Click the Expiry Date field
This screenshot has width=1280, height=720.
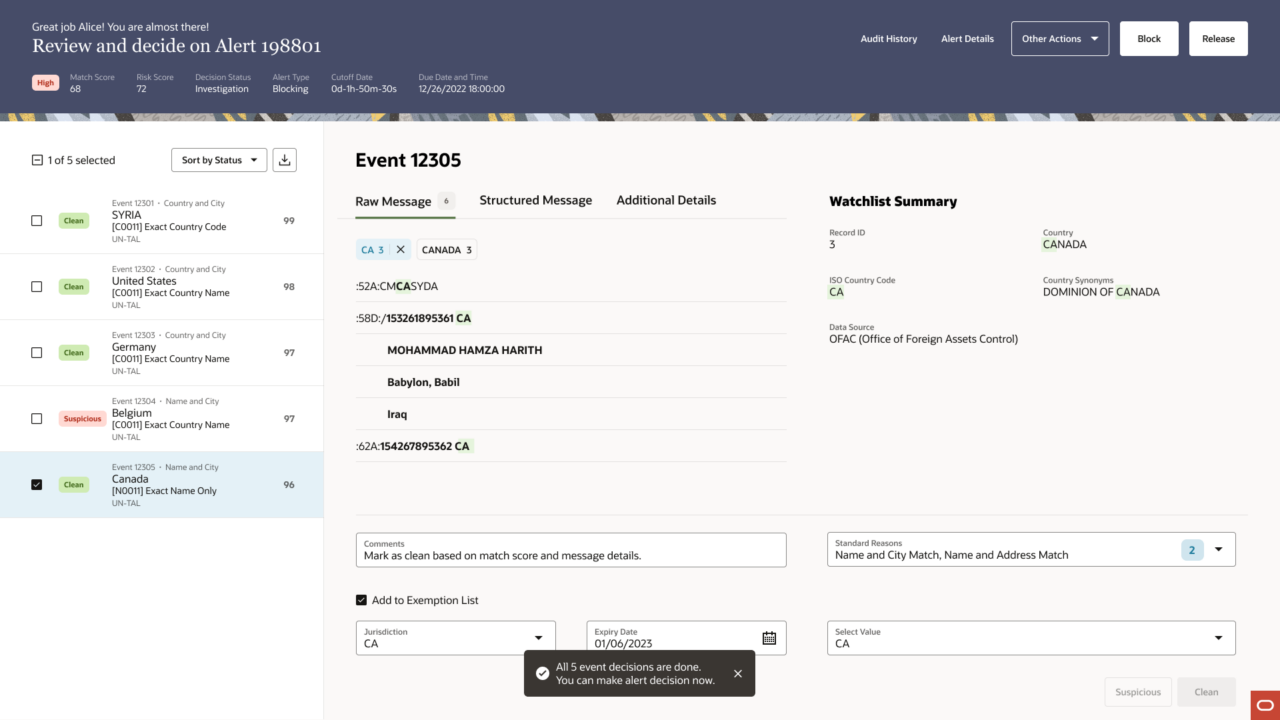coord(686,638)
